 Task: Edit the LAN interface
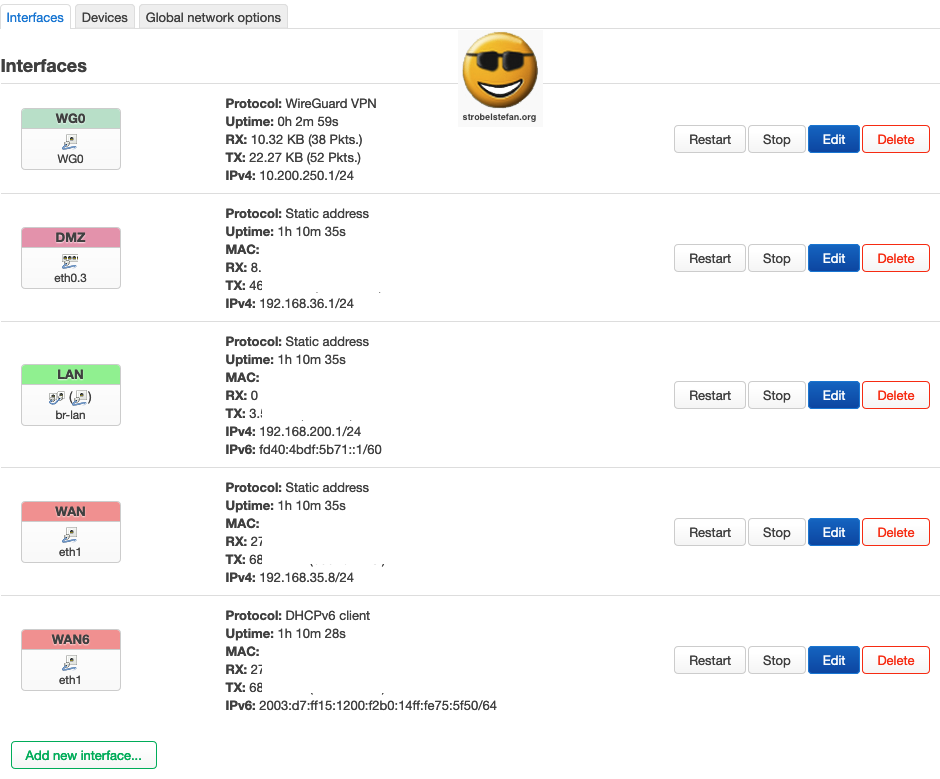coord(833,395)
